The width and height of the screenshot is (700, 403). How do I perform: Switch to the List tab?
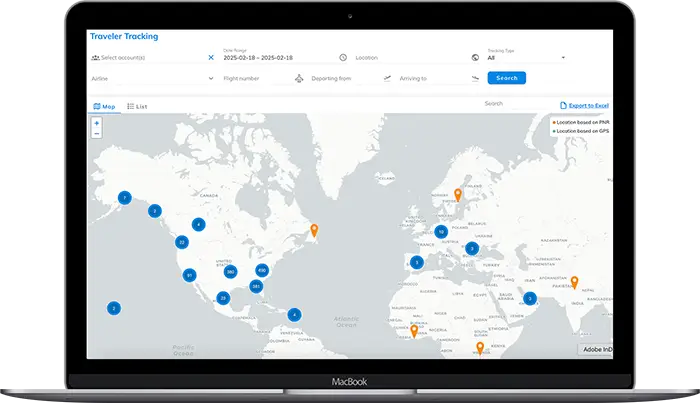click(x=137, y=107)
